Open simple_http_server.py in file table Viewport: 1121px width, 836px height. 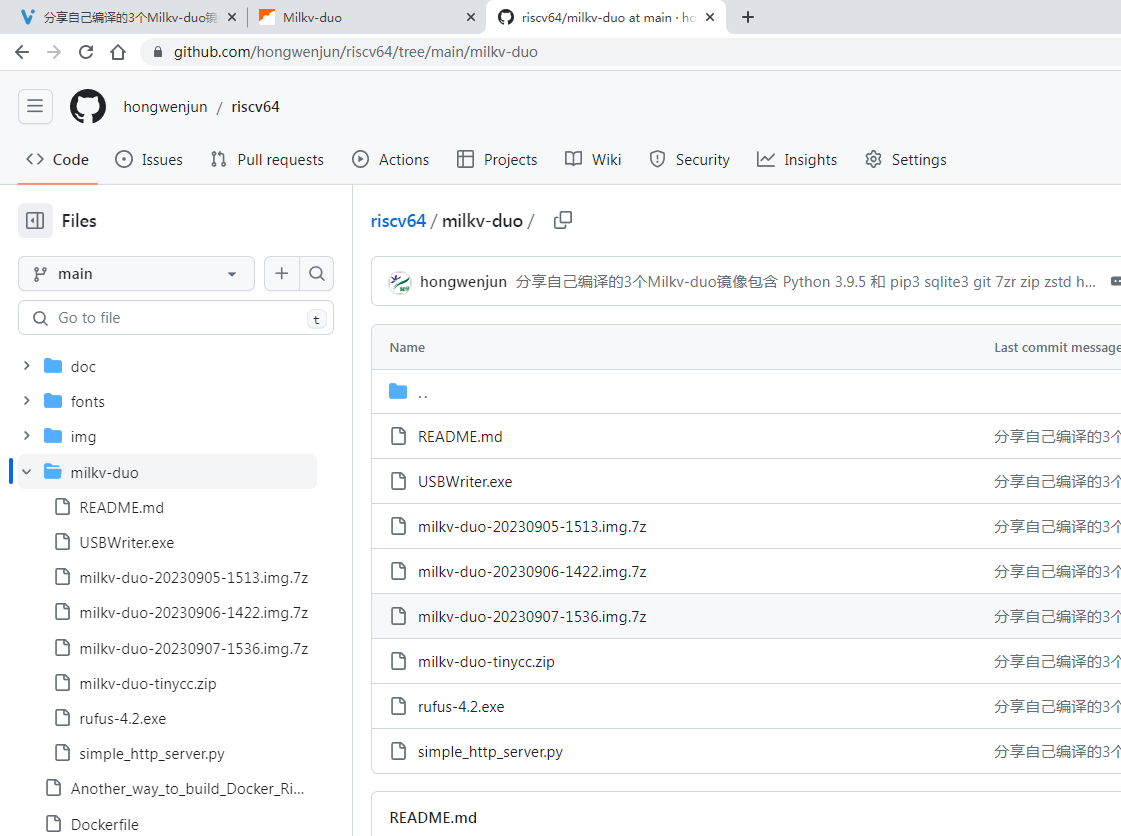tap(490, 752)
